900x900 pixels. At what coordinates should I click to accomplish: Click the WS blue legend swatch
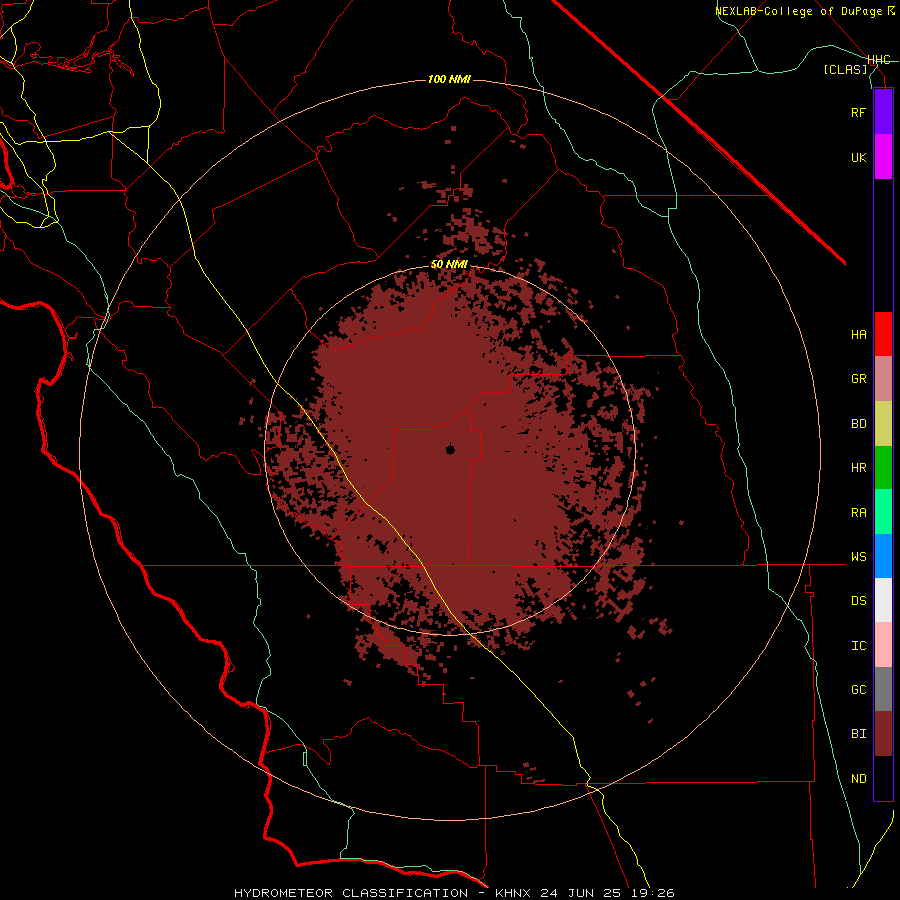click(x=883, y=556)
